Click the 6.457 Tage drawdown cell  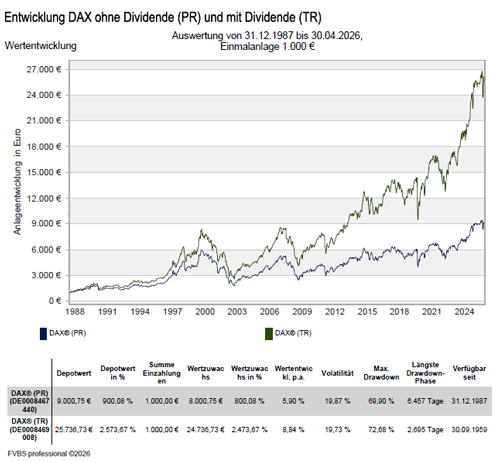tap(425, 401)
